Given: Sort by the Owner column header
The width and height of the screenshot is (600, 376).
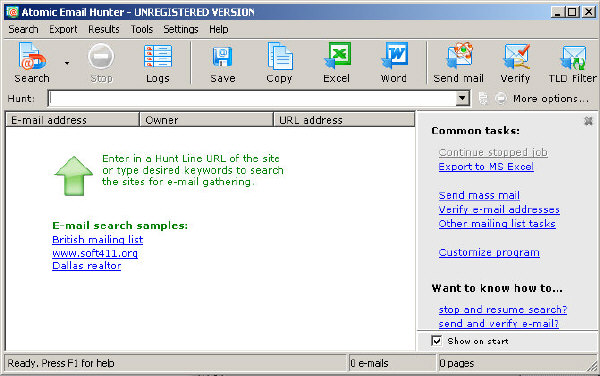Looking at the screenshot, I should click(x=207, y=120).
